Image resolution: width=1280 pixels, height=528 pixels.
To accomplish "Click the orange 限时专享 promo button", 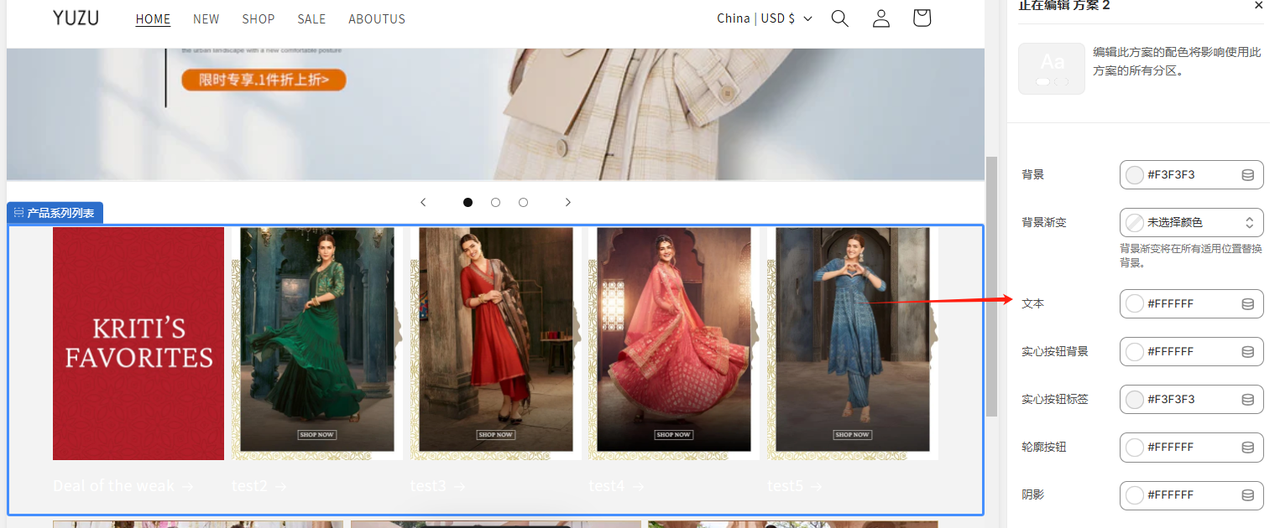I will click(x=264, y=80).
